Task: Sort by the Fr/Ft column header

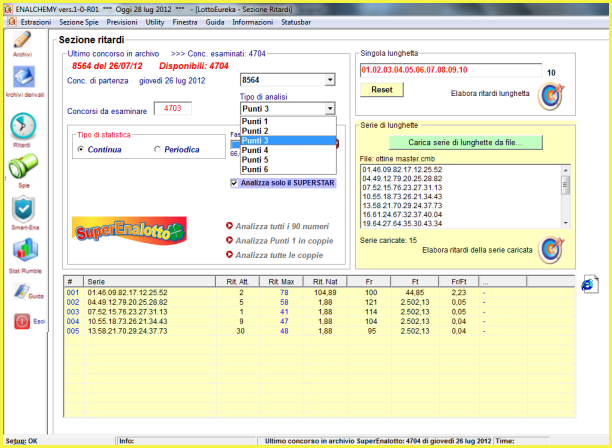Action: click(x=459, y=281)
